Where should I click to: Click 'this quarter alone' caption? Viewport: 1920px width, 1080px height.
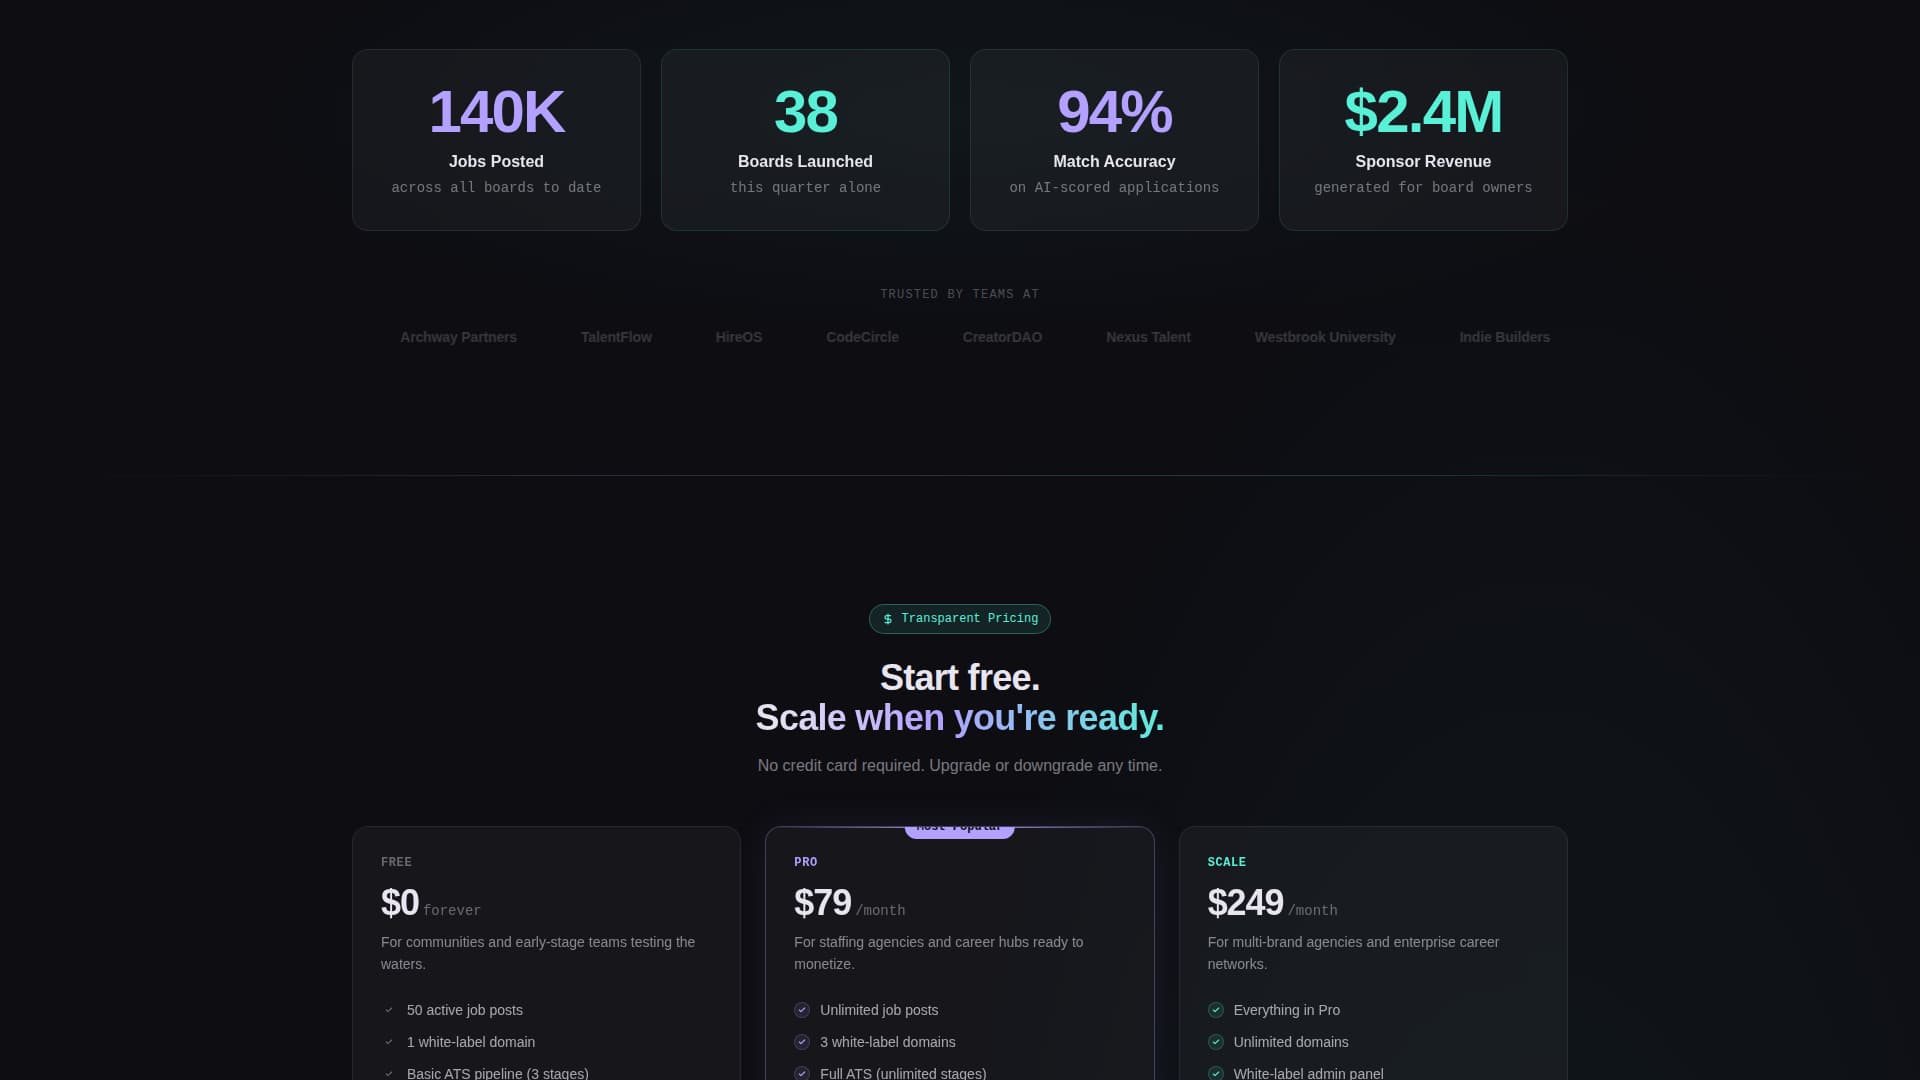point(805,188)
